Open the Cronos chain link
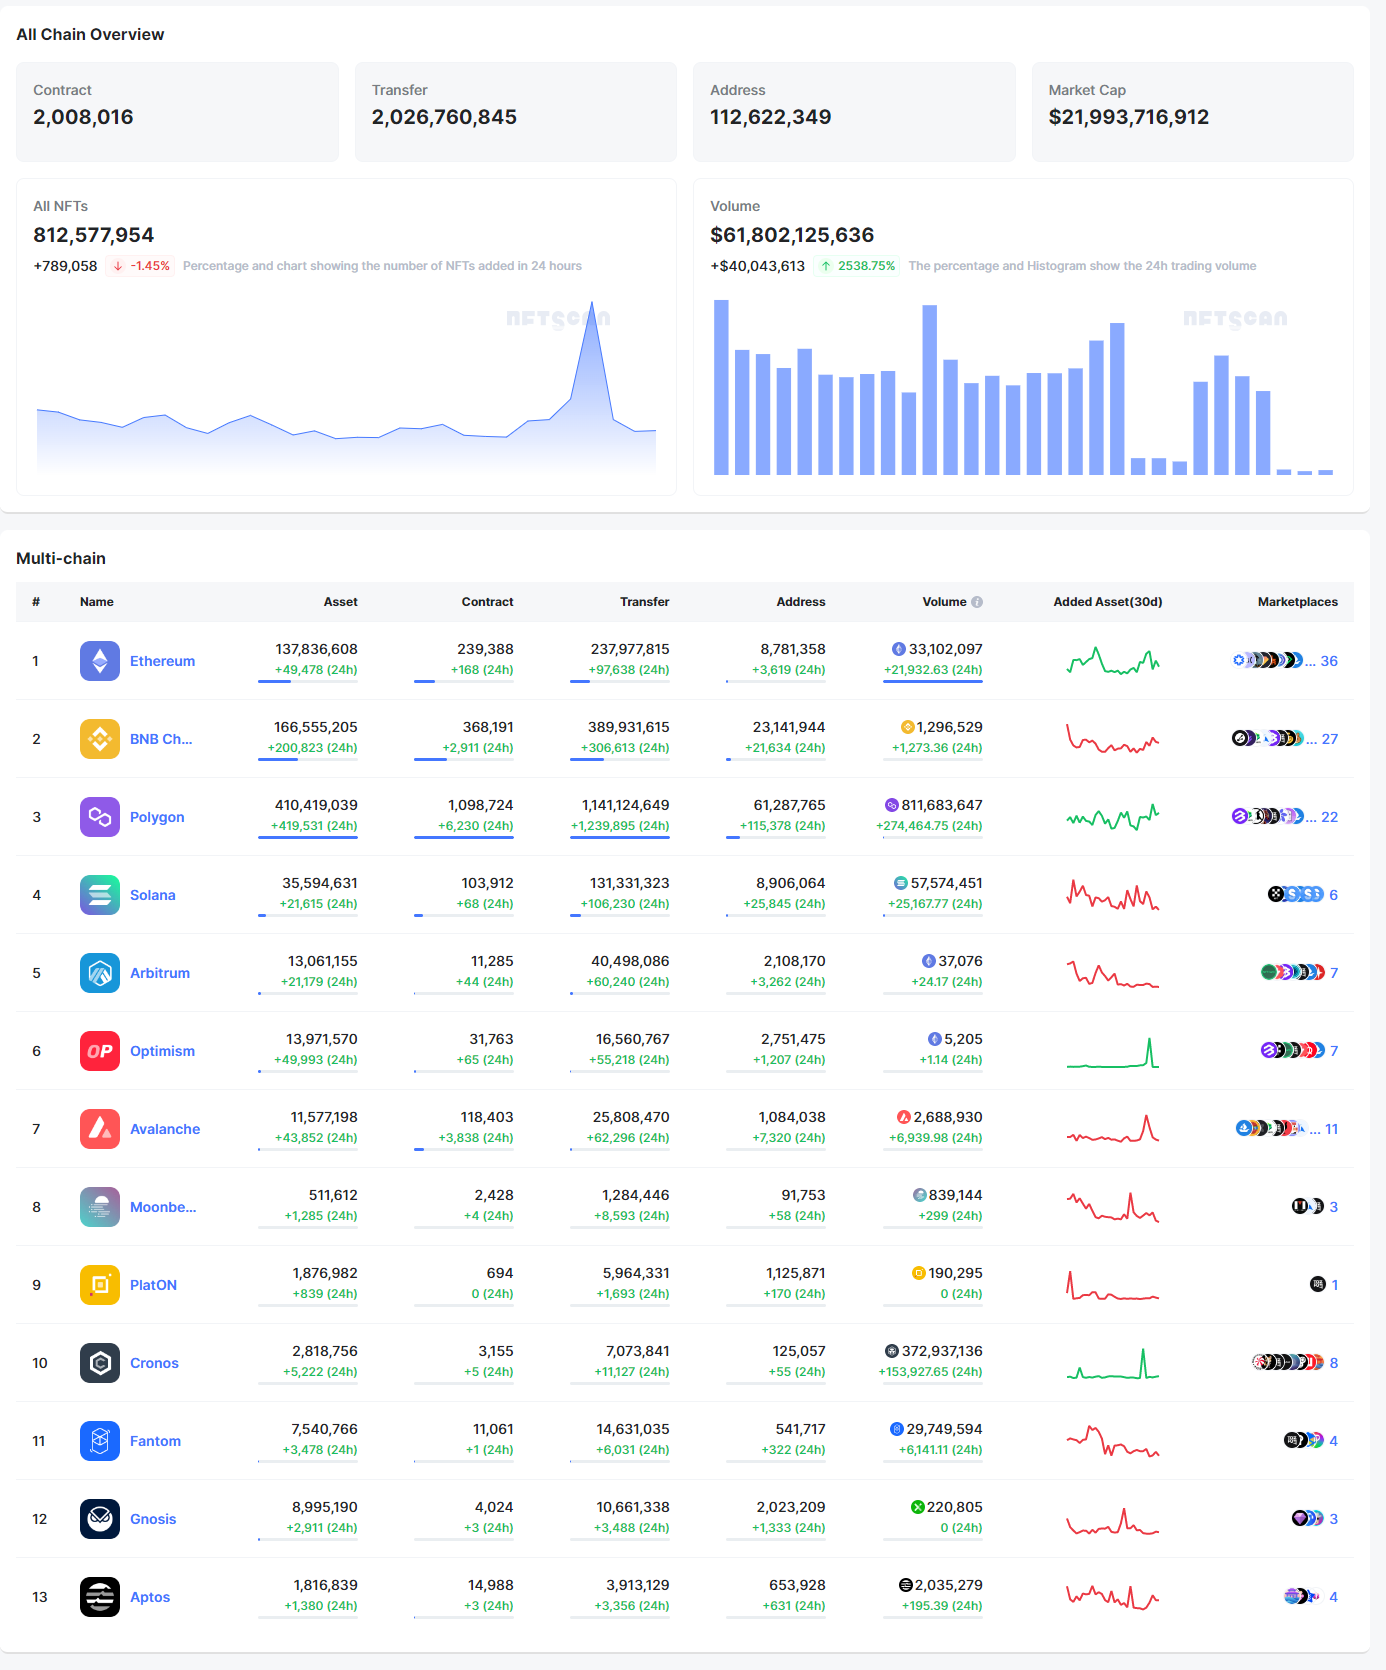This screenshot has height=1670, width=1386. pyautogui.click(x=154, y=1363)
